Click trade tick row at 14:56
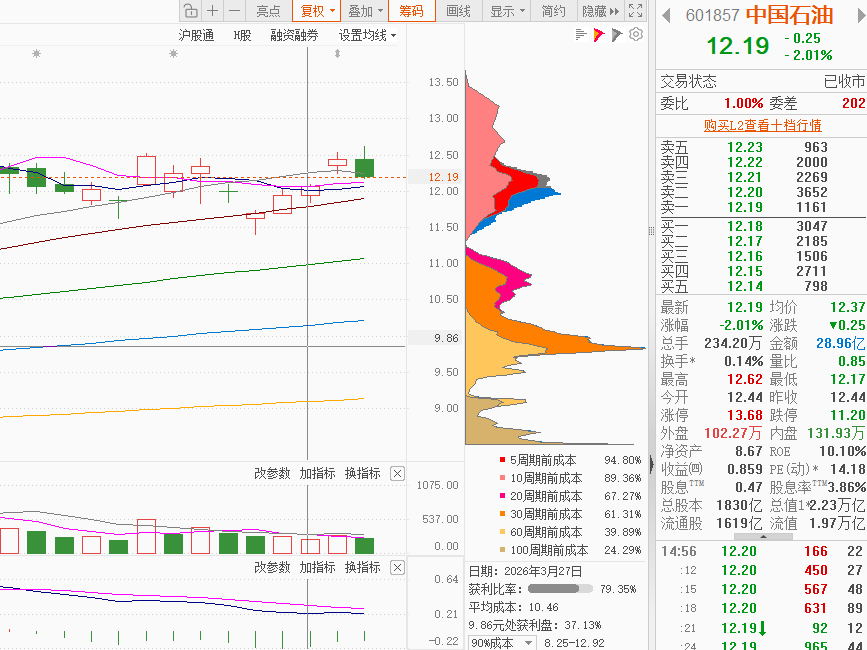The width and height of the screenshot is (867, 650). tap(762, 552)
